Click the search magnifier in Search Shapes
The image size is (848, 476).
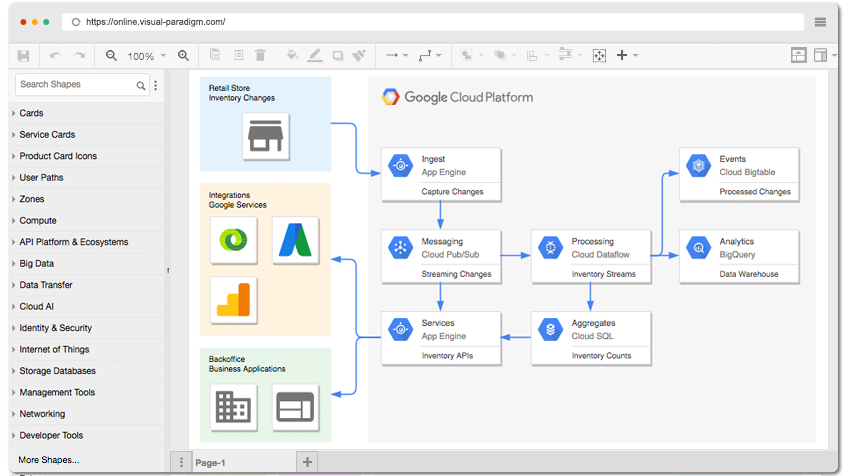pos(141,85)
